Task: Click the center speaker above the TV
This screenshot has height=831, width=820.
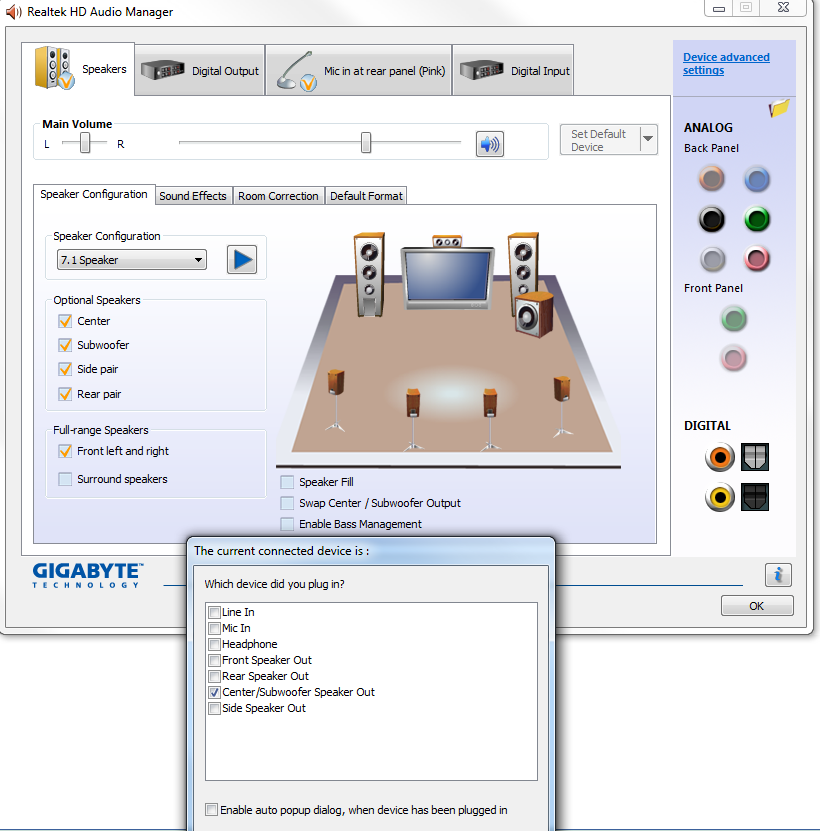Action: tap(447, 242)
